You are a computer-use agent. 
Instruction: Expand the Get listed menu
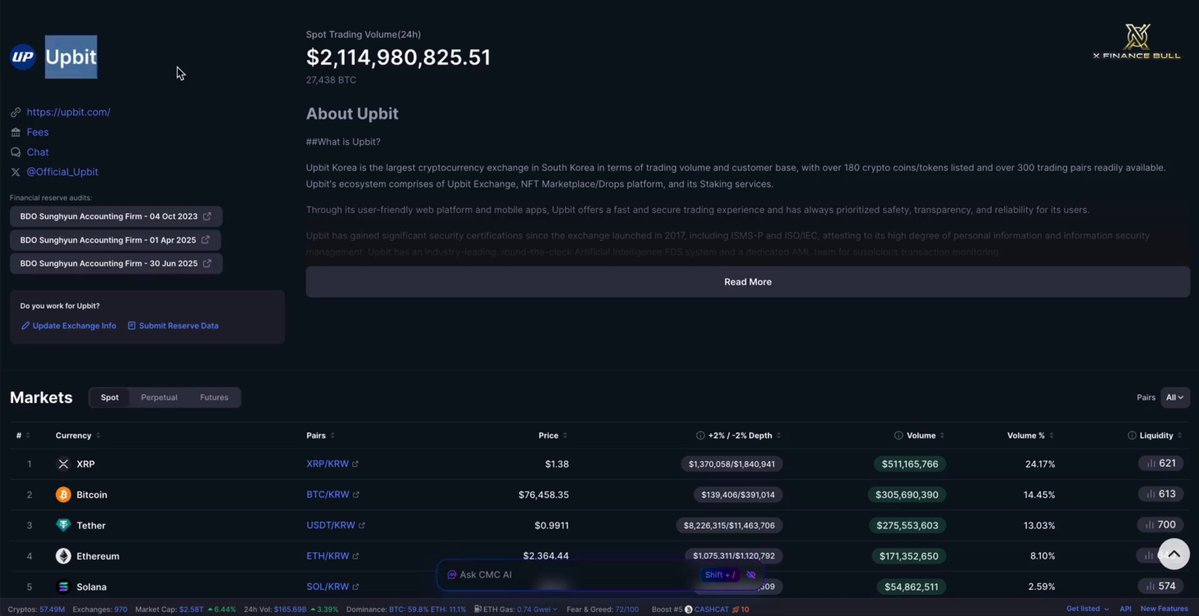pos(1087,609)
